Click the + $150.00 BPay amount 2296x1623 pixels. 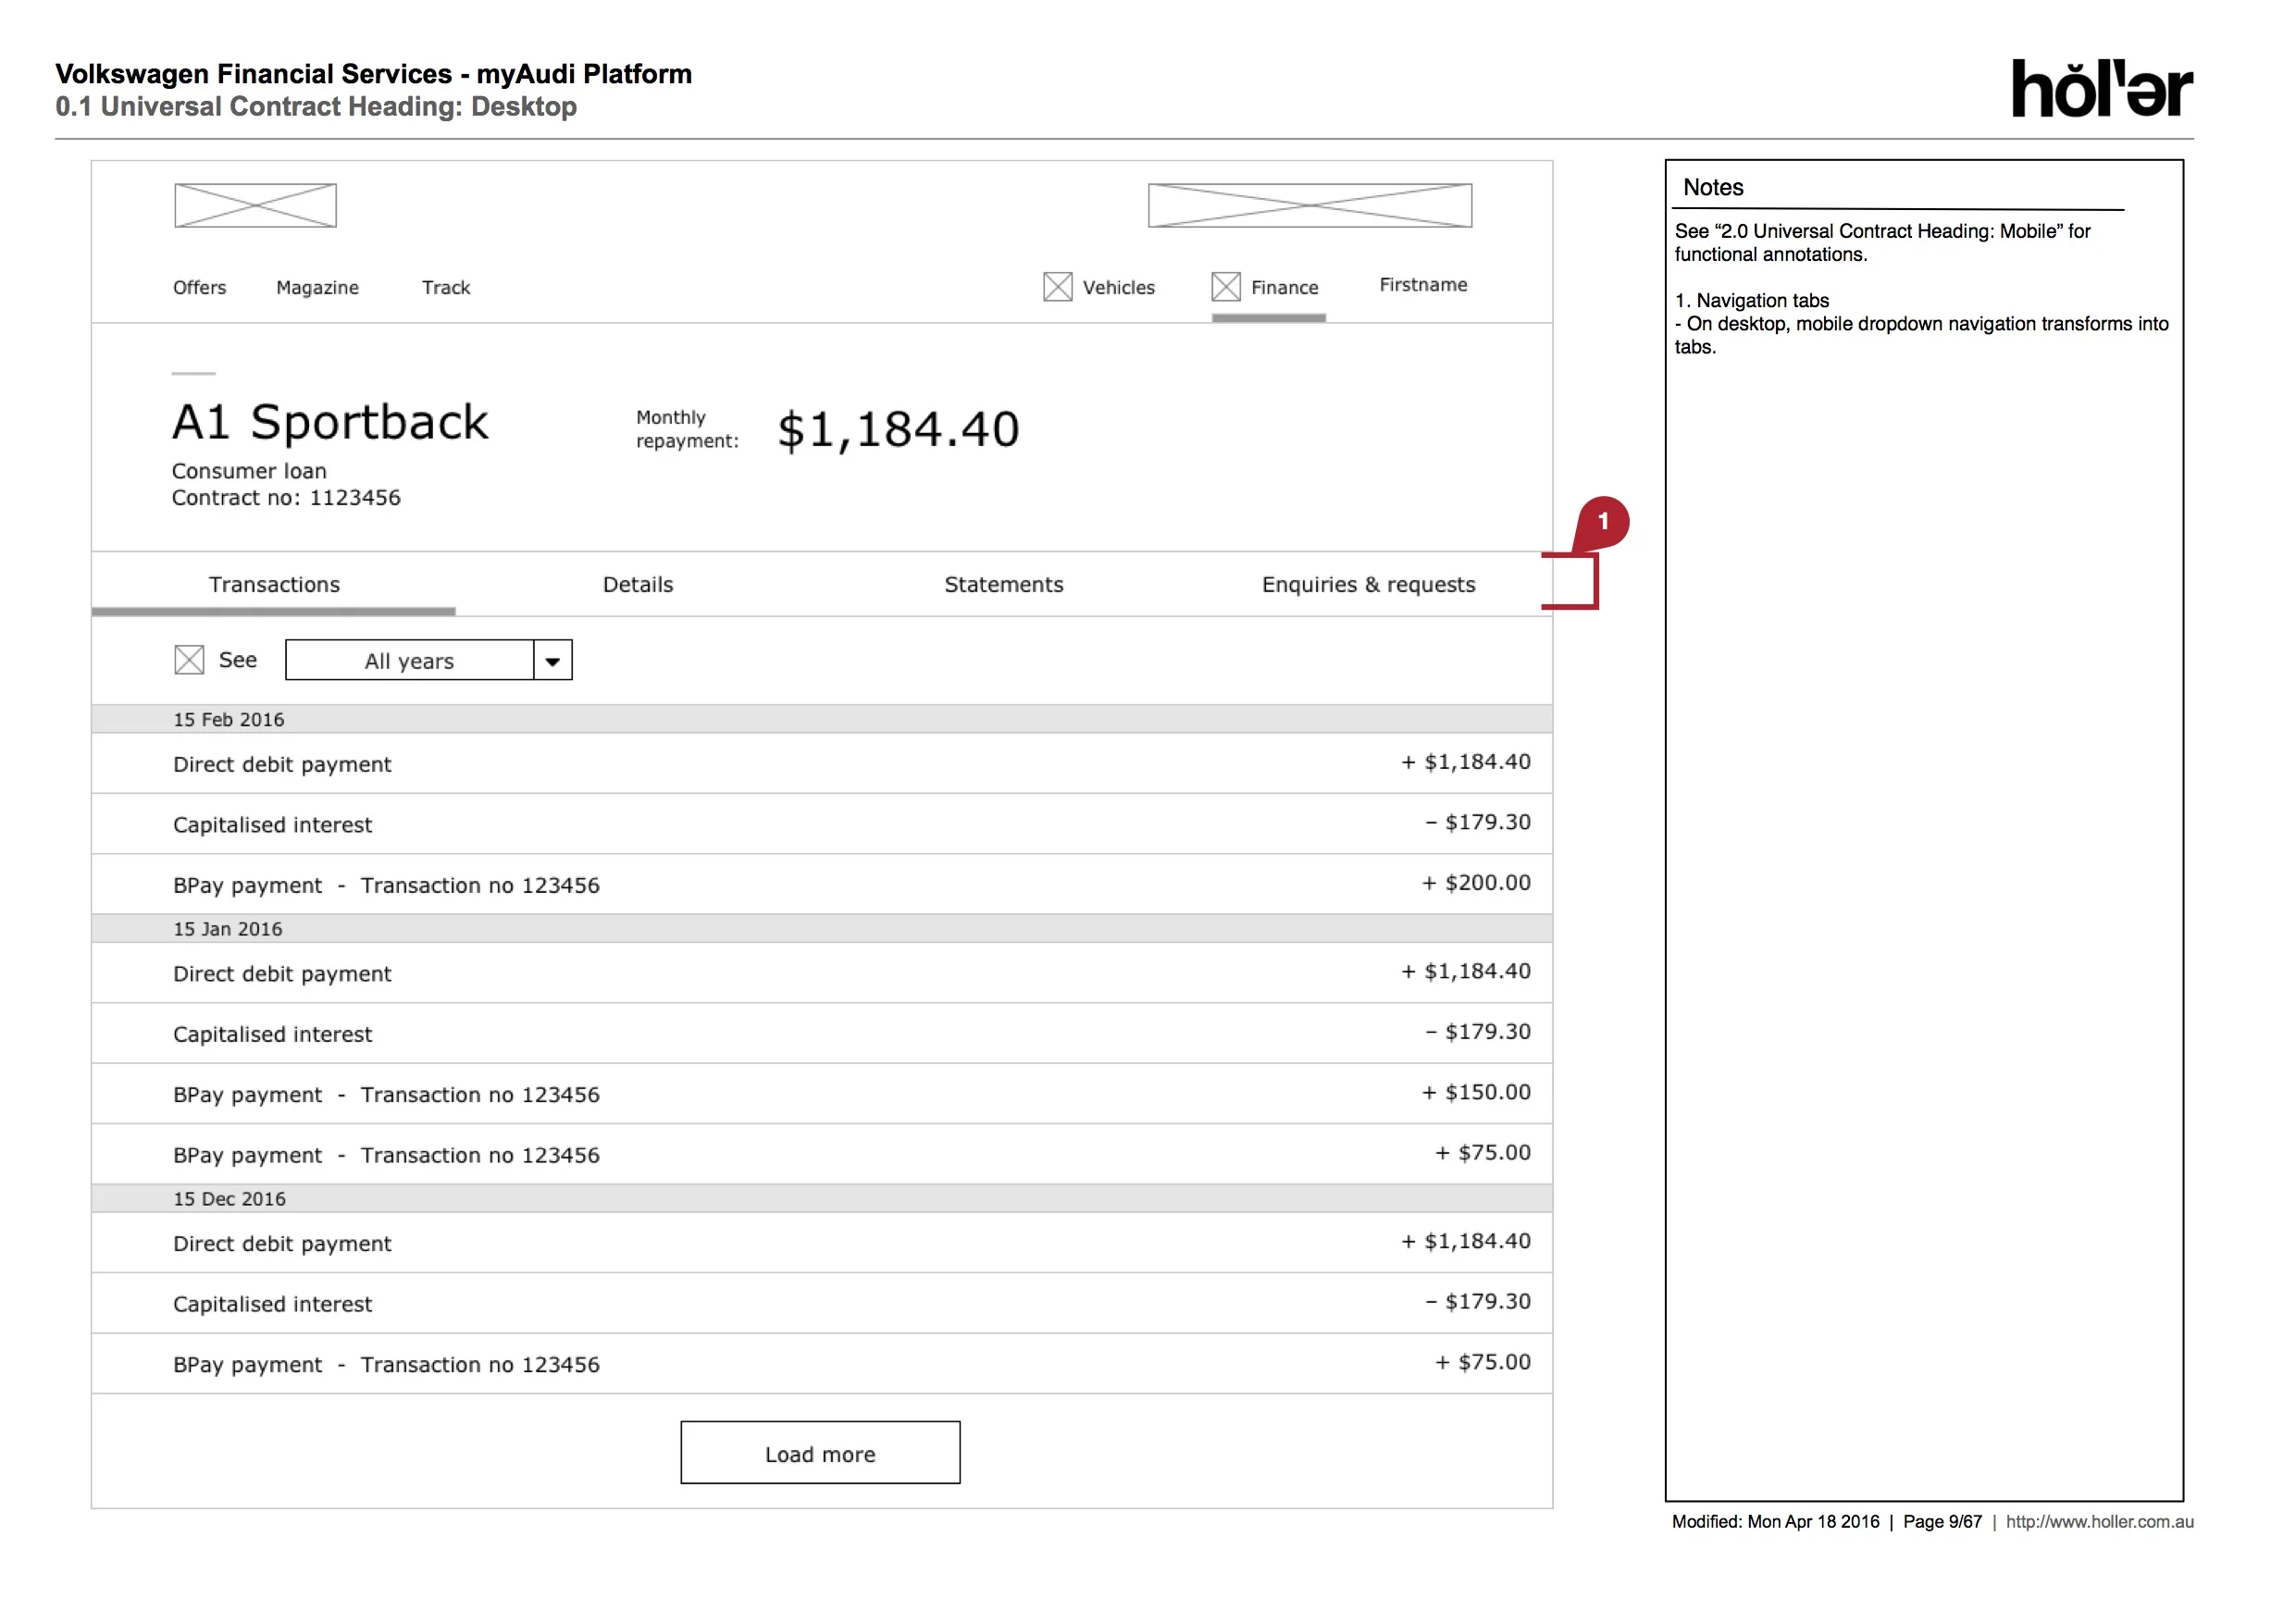[x=1476, y=1092]
